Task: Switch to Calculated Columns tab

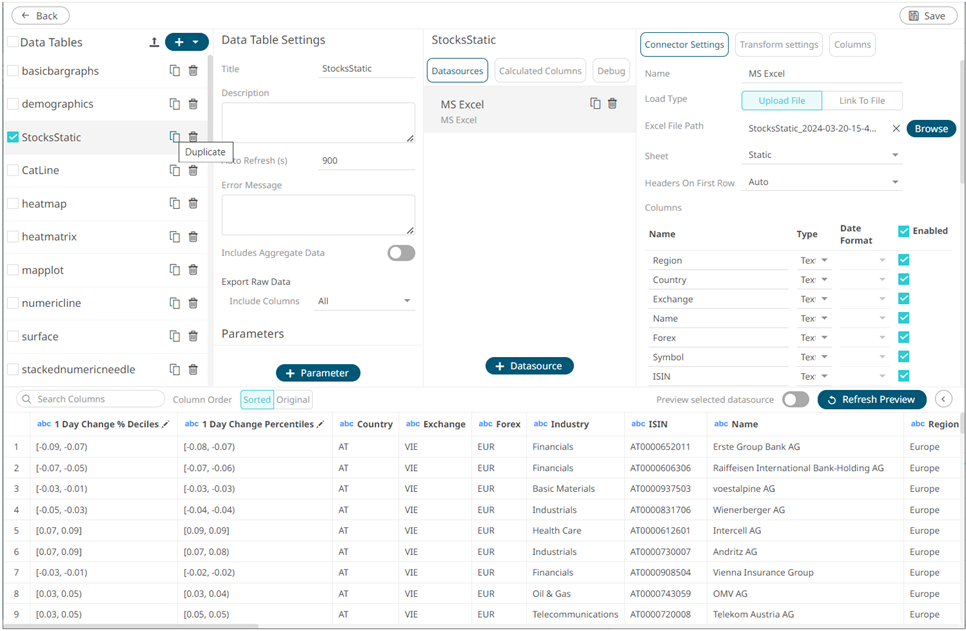Action: 540,71
